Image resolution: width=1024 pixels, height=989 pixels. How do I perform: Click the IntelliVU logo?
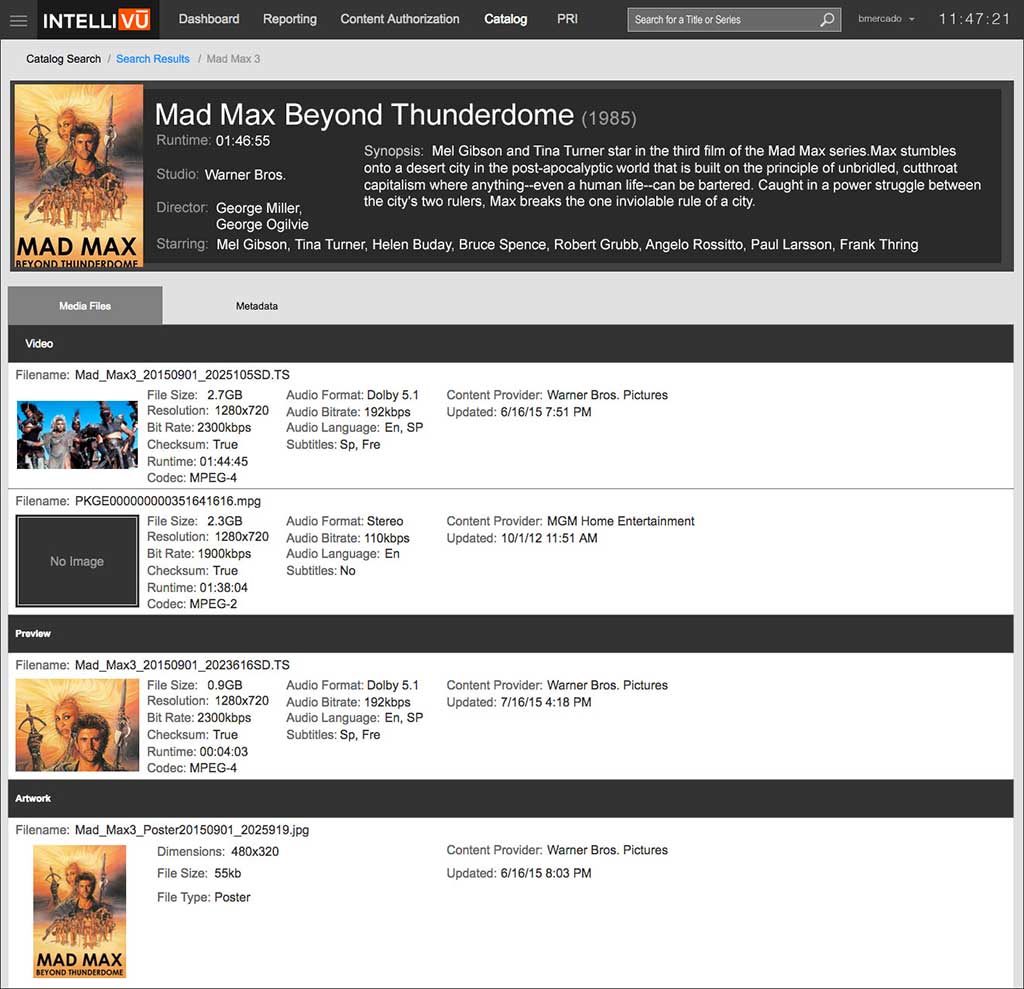coord(93,20)
